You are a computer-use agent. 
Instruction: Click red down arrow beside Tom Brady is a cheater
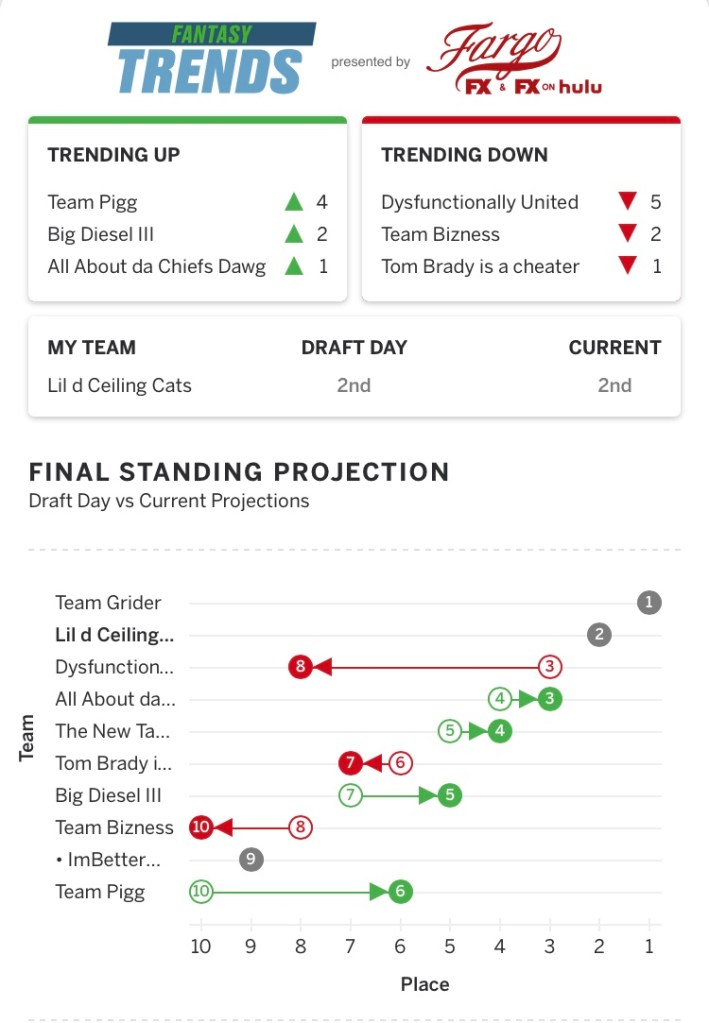click(x=627, y=266)
